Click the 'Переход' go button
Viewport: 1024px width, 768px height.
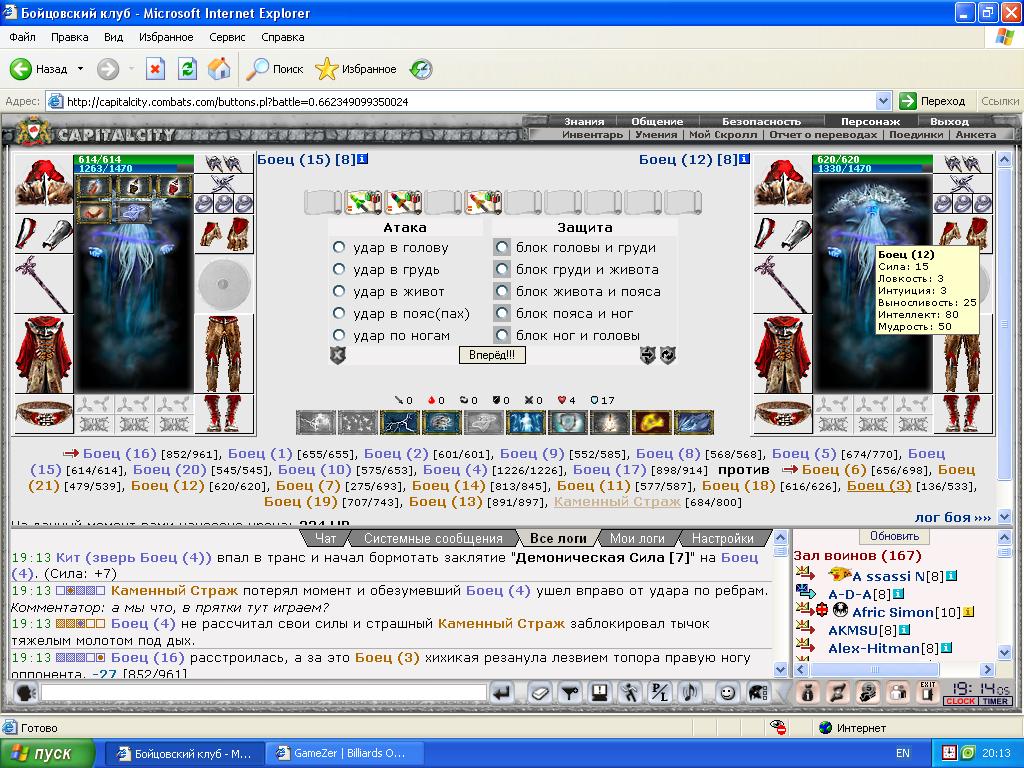[933, 101]
